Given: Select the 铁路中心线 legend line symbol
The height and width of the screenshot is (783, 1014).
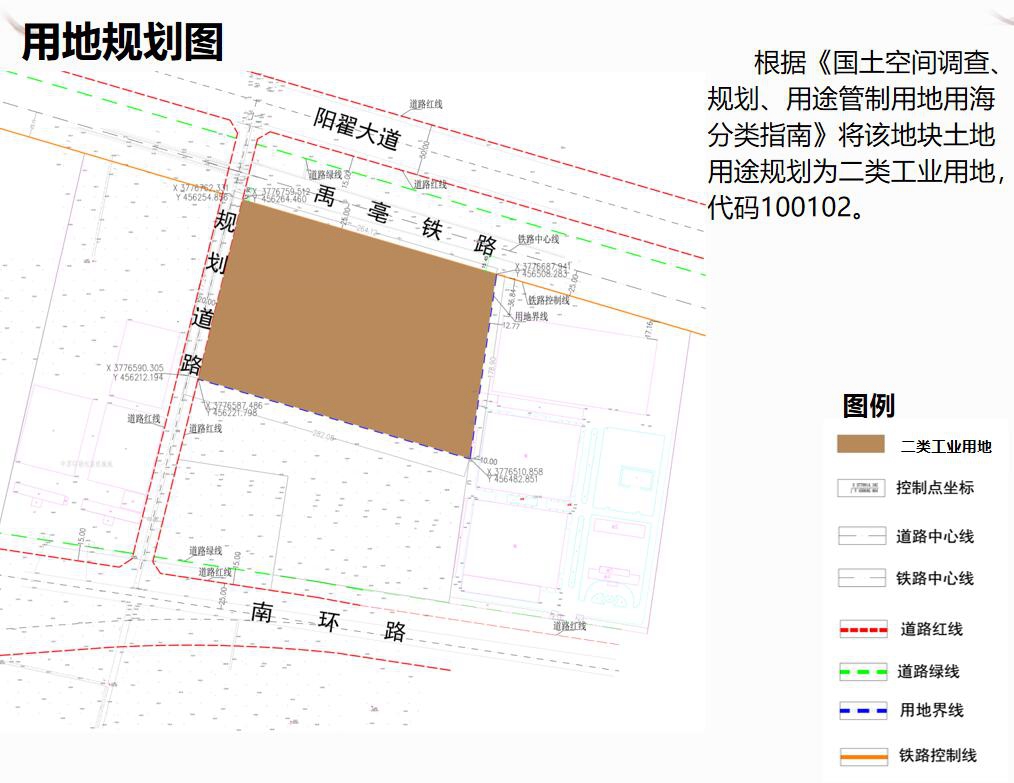Looking at the screenshot, I should 861,579.
